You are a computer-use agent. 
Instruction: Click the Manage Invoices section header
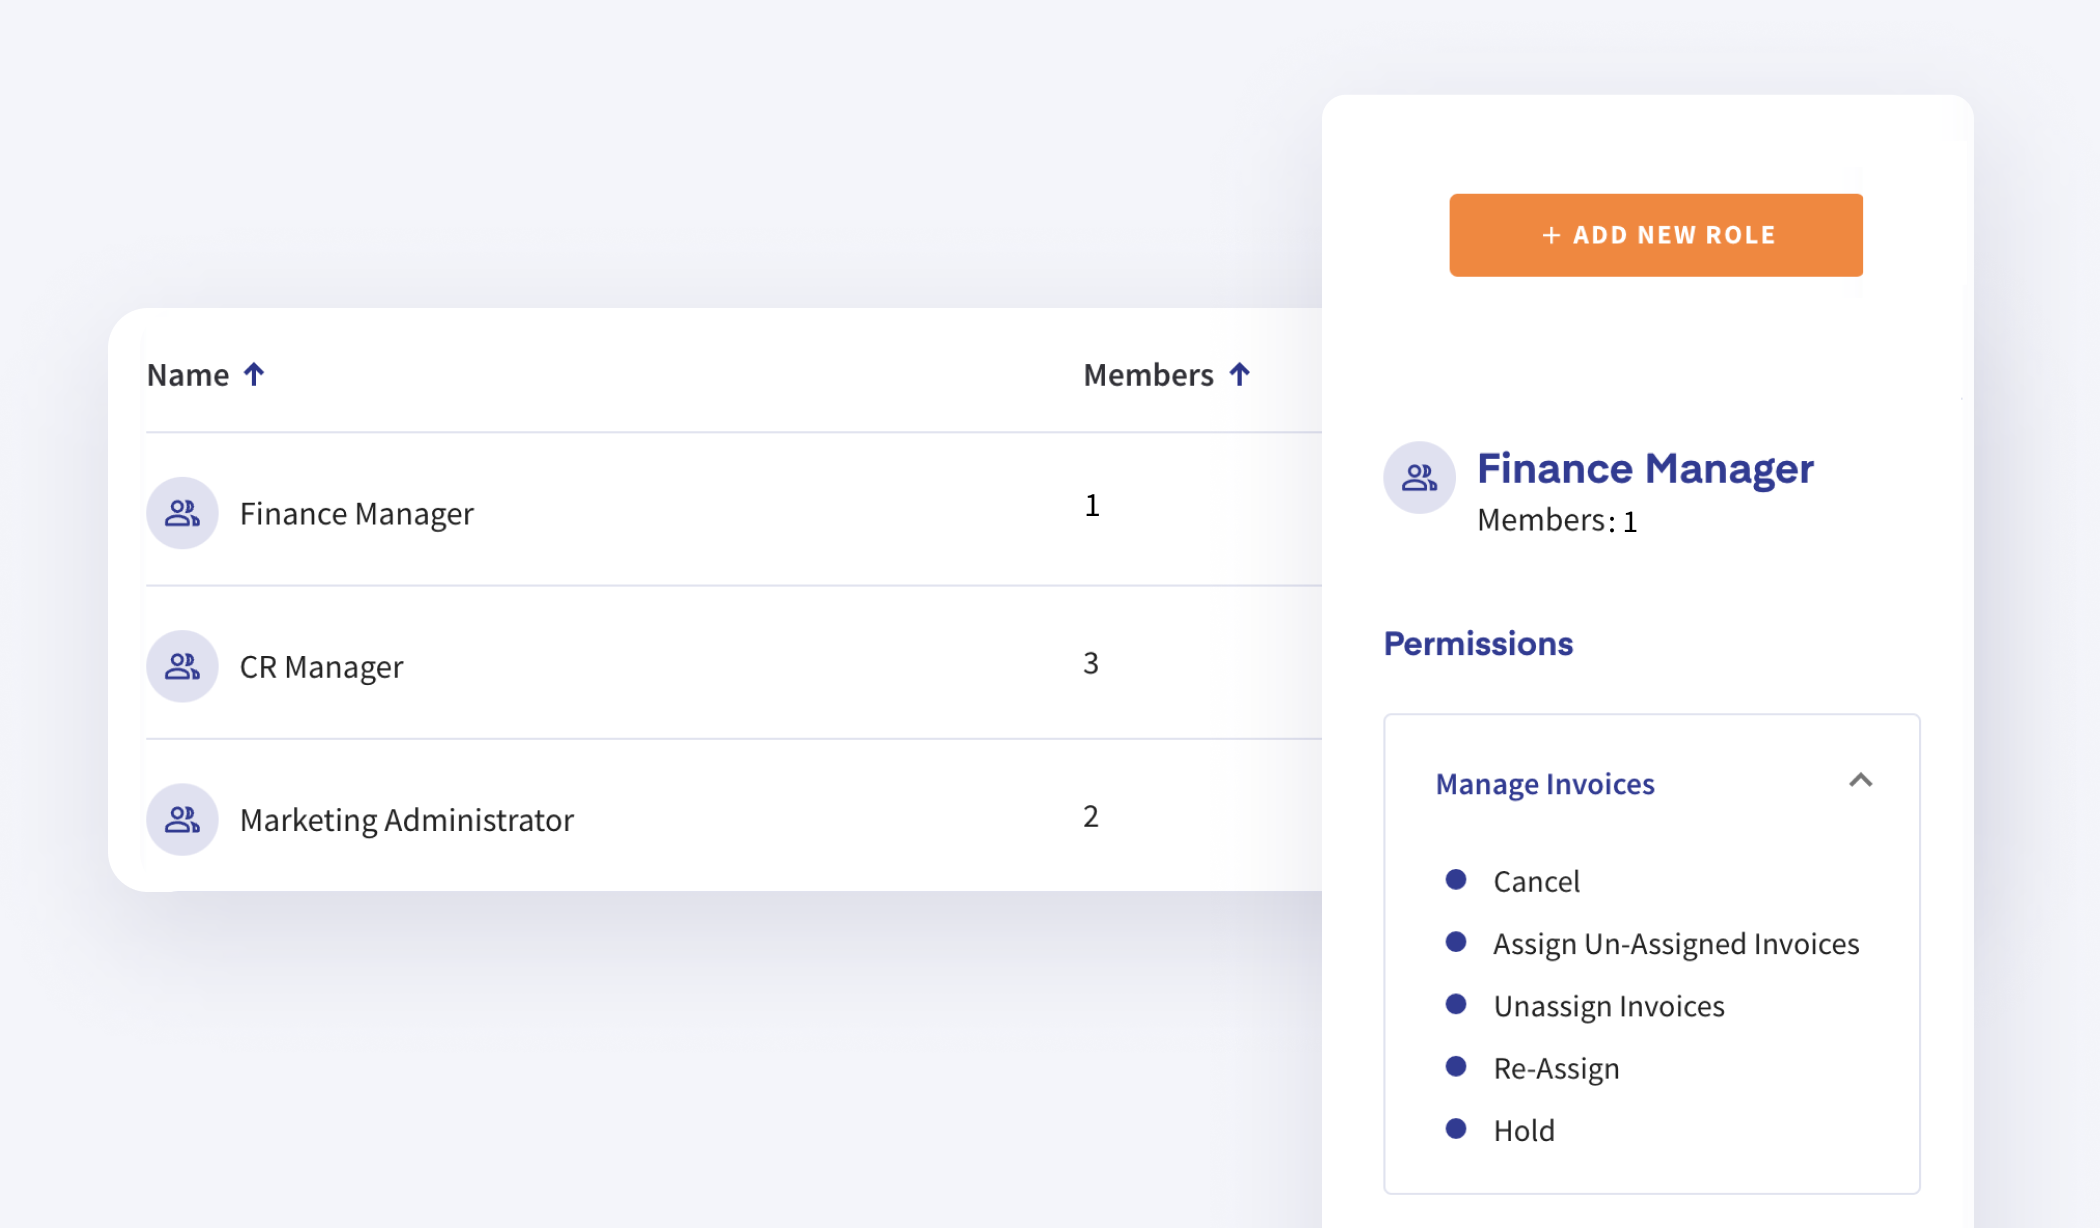1544,784
